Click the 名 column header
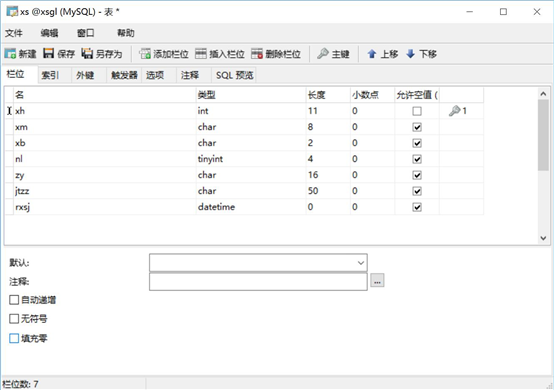 tap(105, 95)
